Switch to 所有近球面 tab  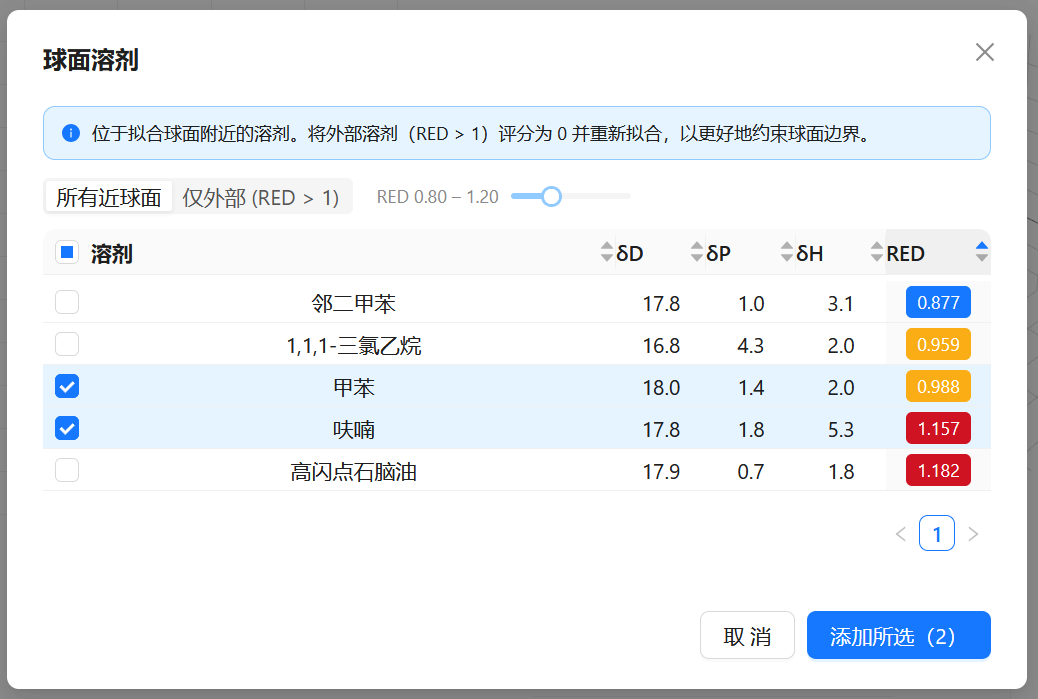click(x=109, y=197)
